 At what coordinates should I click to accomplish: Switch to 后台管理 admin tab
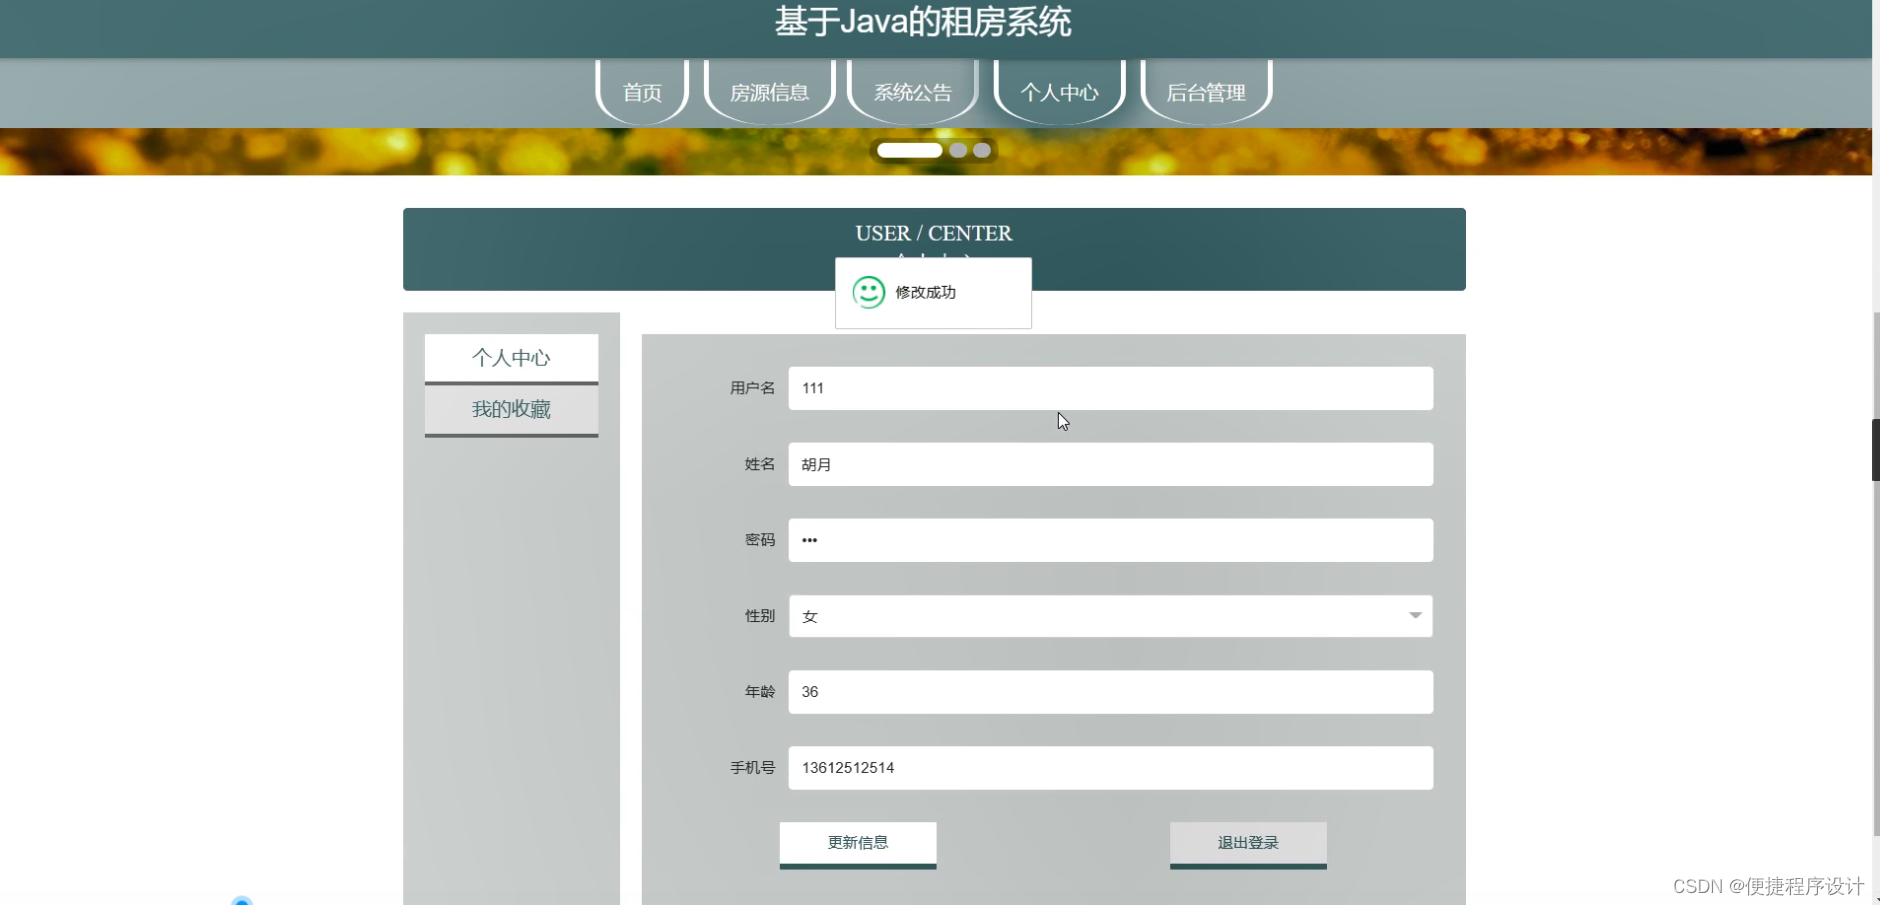point(1207,92)
